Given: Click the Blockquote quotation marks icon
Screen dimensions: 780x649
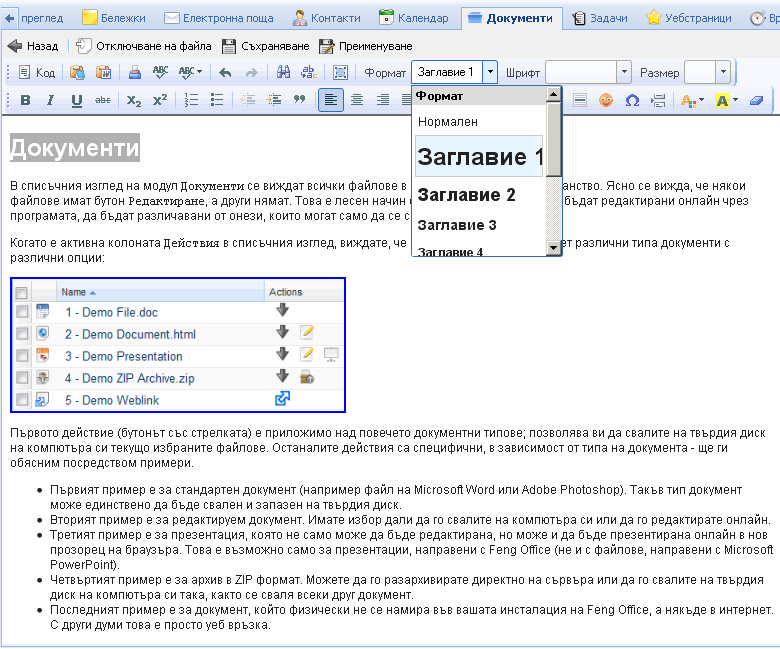Looking at the screenshot, I should point(298,100).
